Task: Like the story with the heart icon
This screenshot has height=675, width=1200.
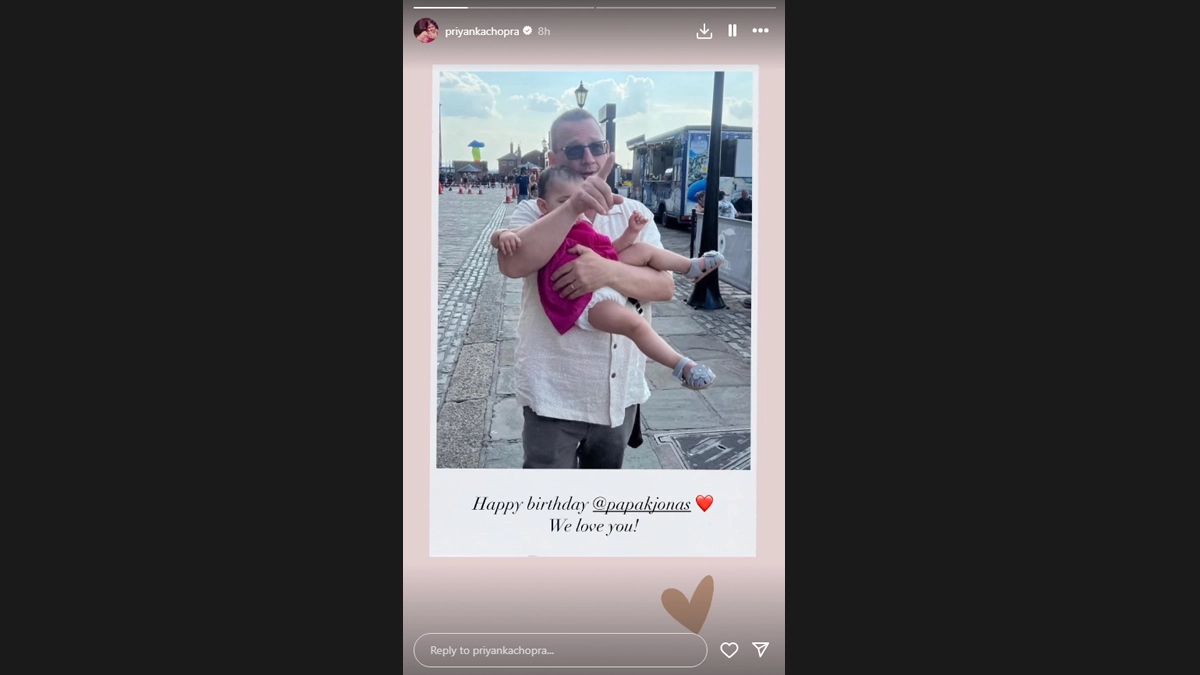Action: click(x=729, y=650)
